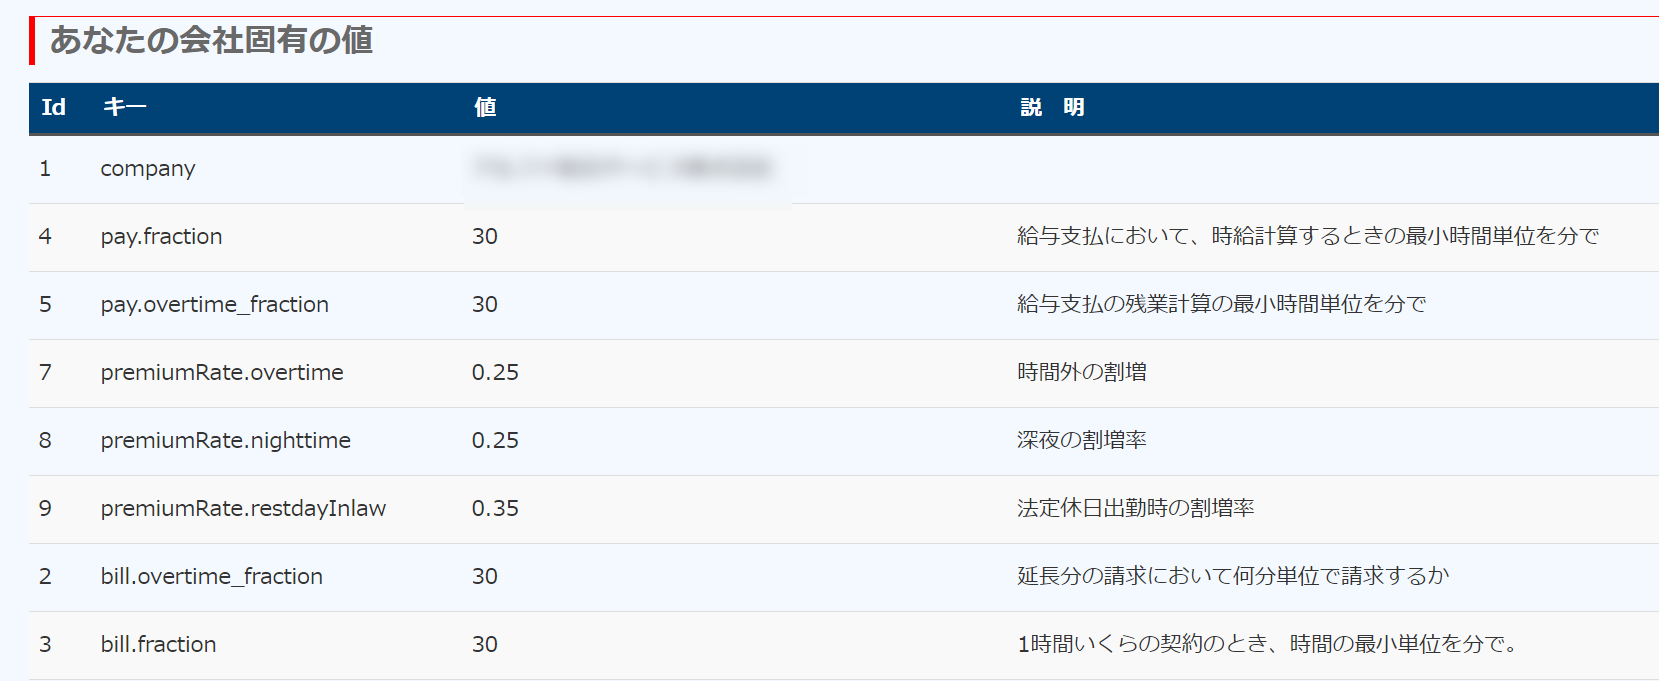Screen dimensions: 1659x681
Task: Click the pay.overtime_fraction key
Action: pyautogui.click(x=214, y=305)
